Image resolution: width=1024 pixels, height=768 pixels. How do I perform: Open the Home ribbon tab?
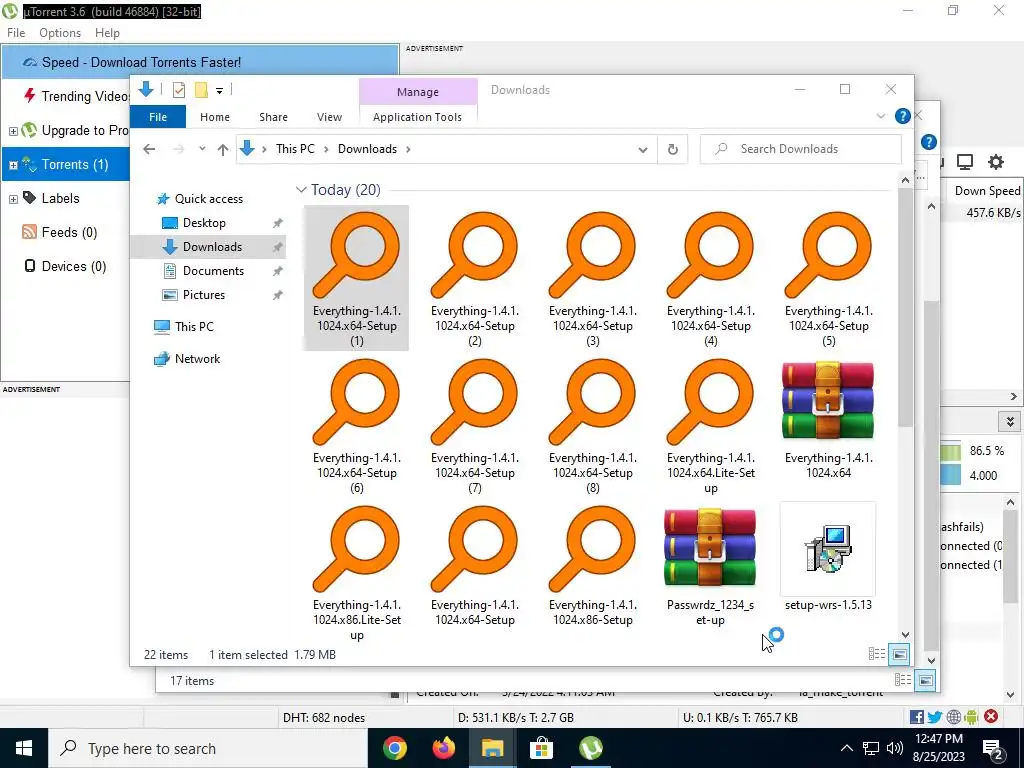click(215, 117)
